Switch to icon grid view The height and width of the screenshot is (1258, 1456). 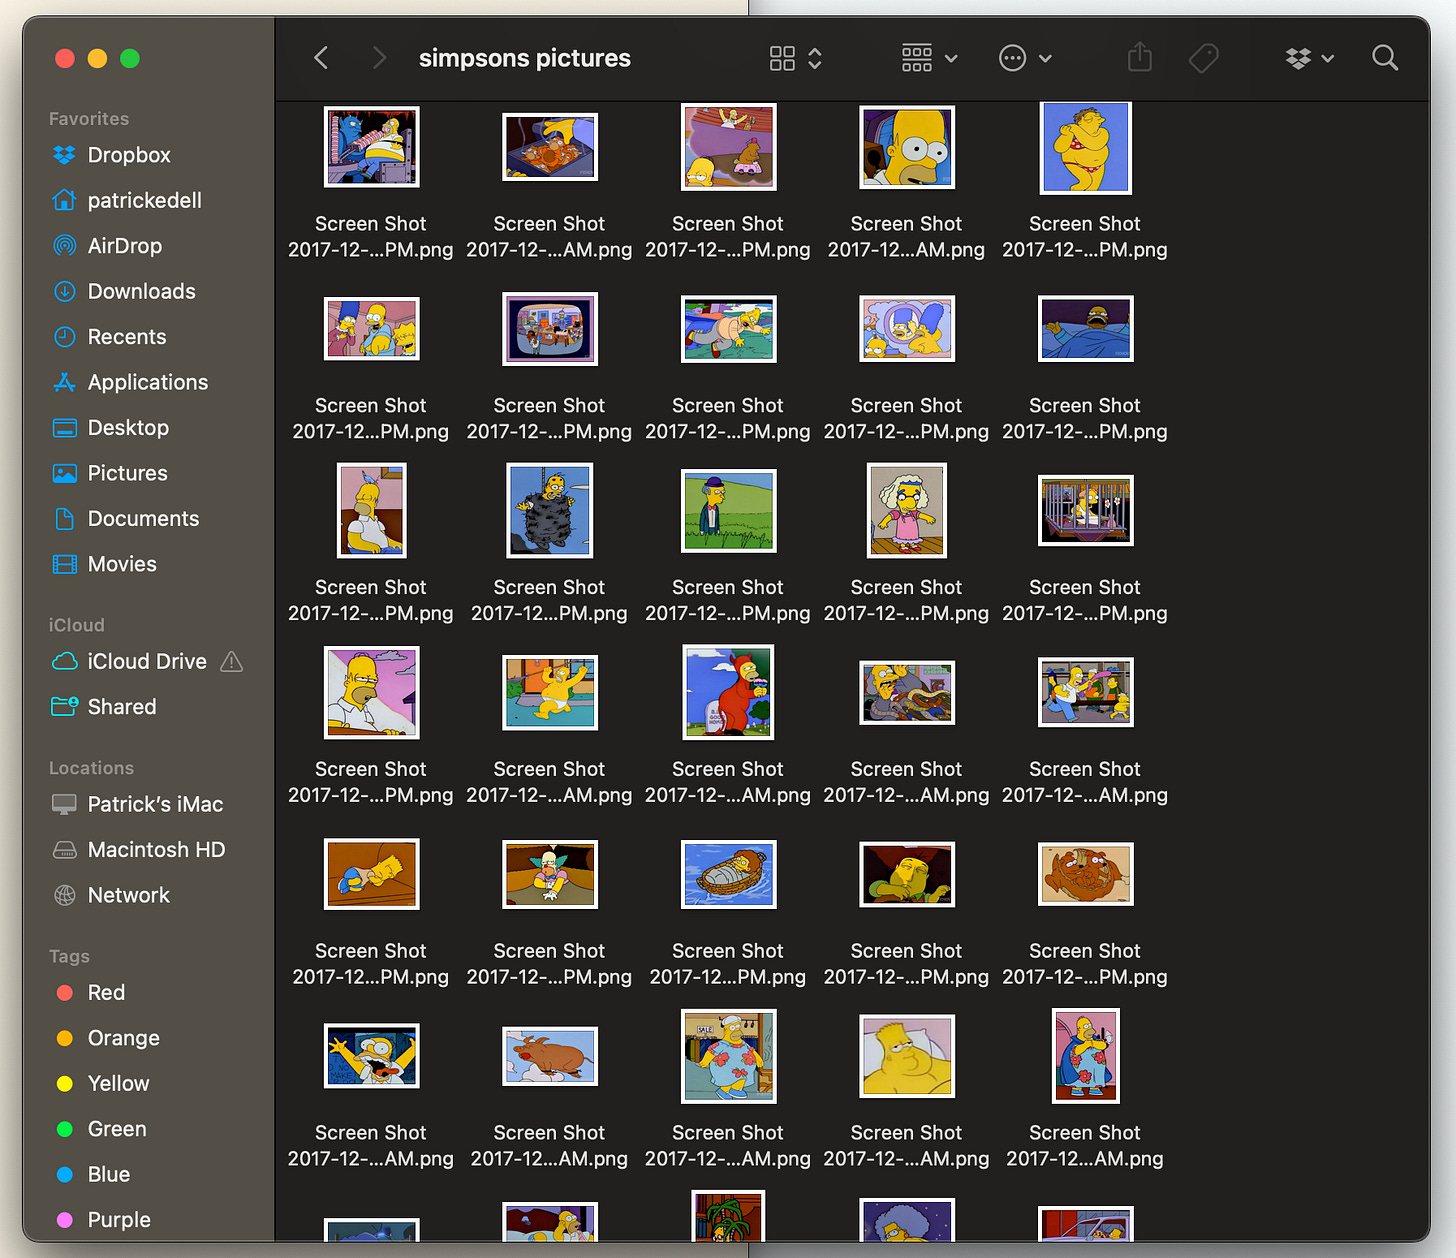(x=782, y=58)
